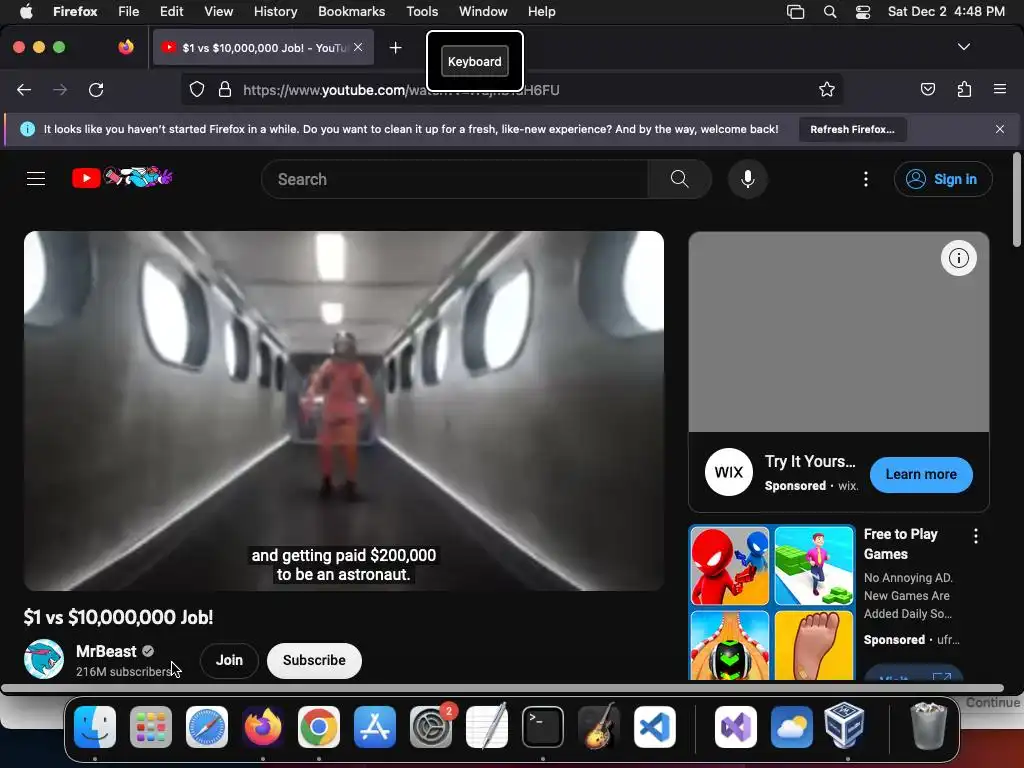
Task: Open the Apple menu
Action: (x=26, y=11)
